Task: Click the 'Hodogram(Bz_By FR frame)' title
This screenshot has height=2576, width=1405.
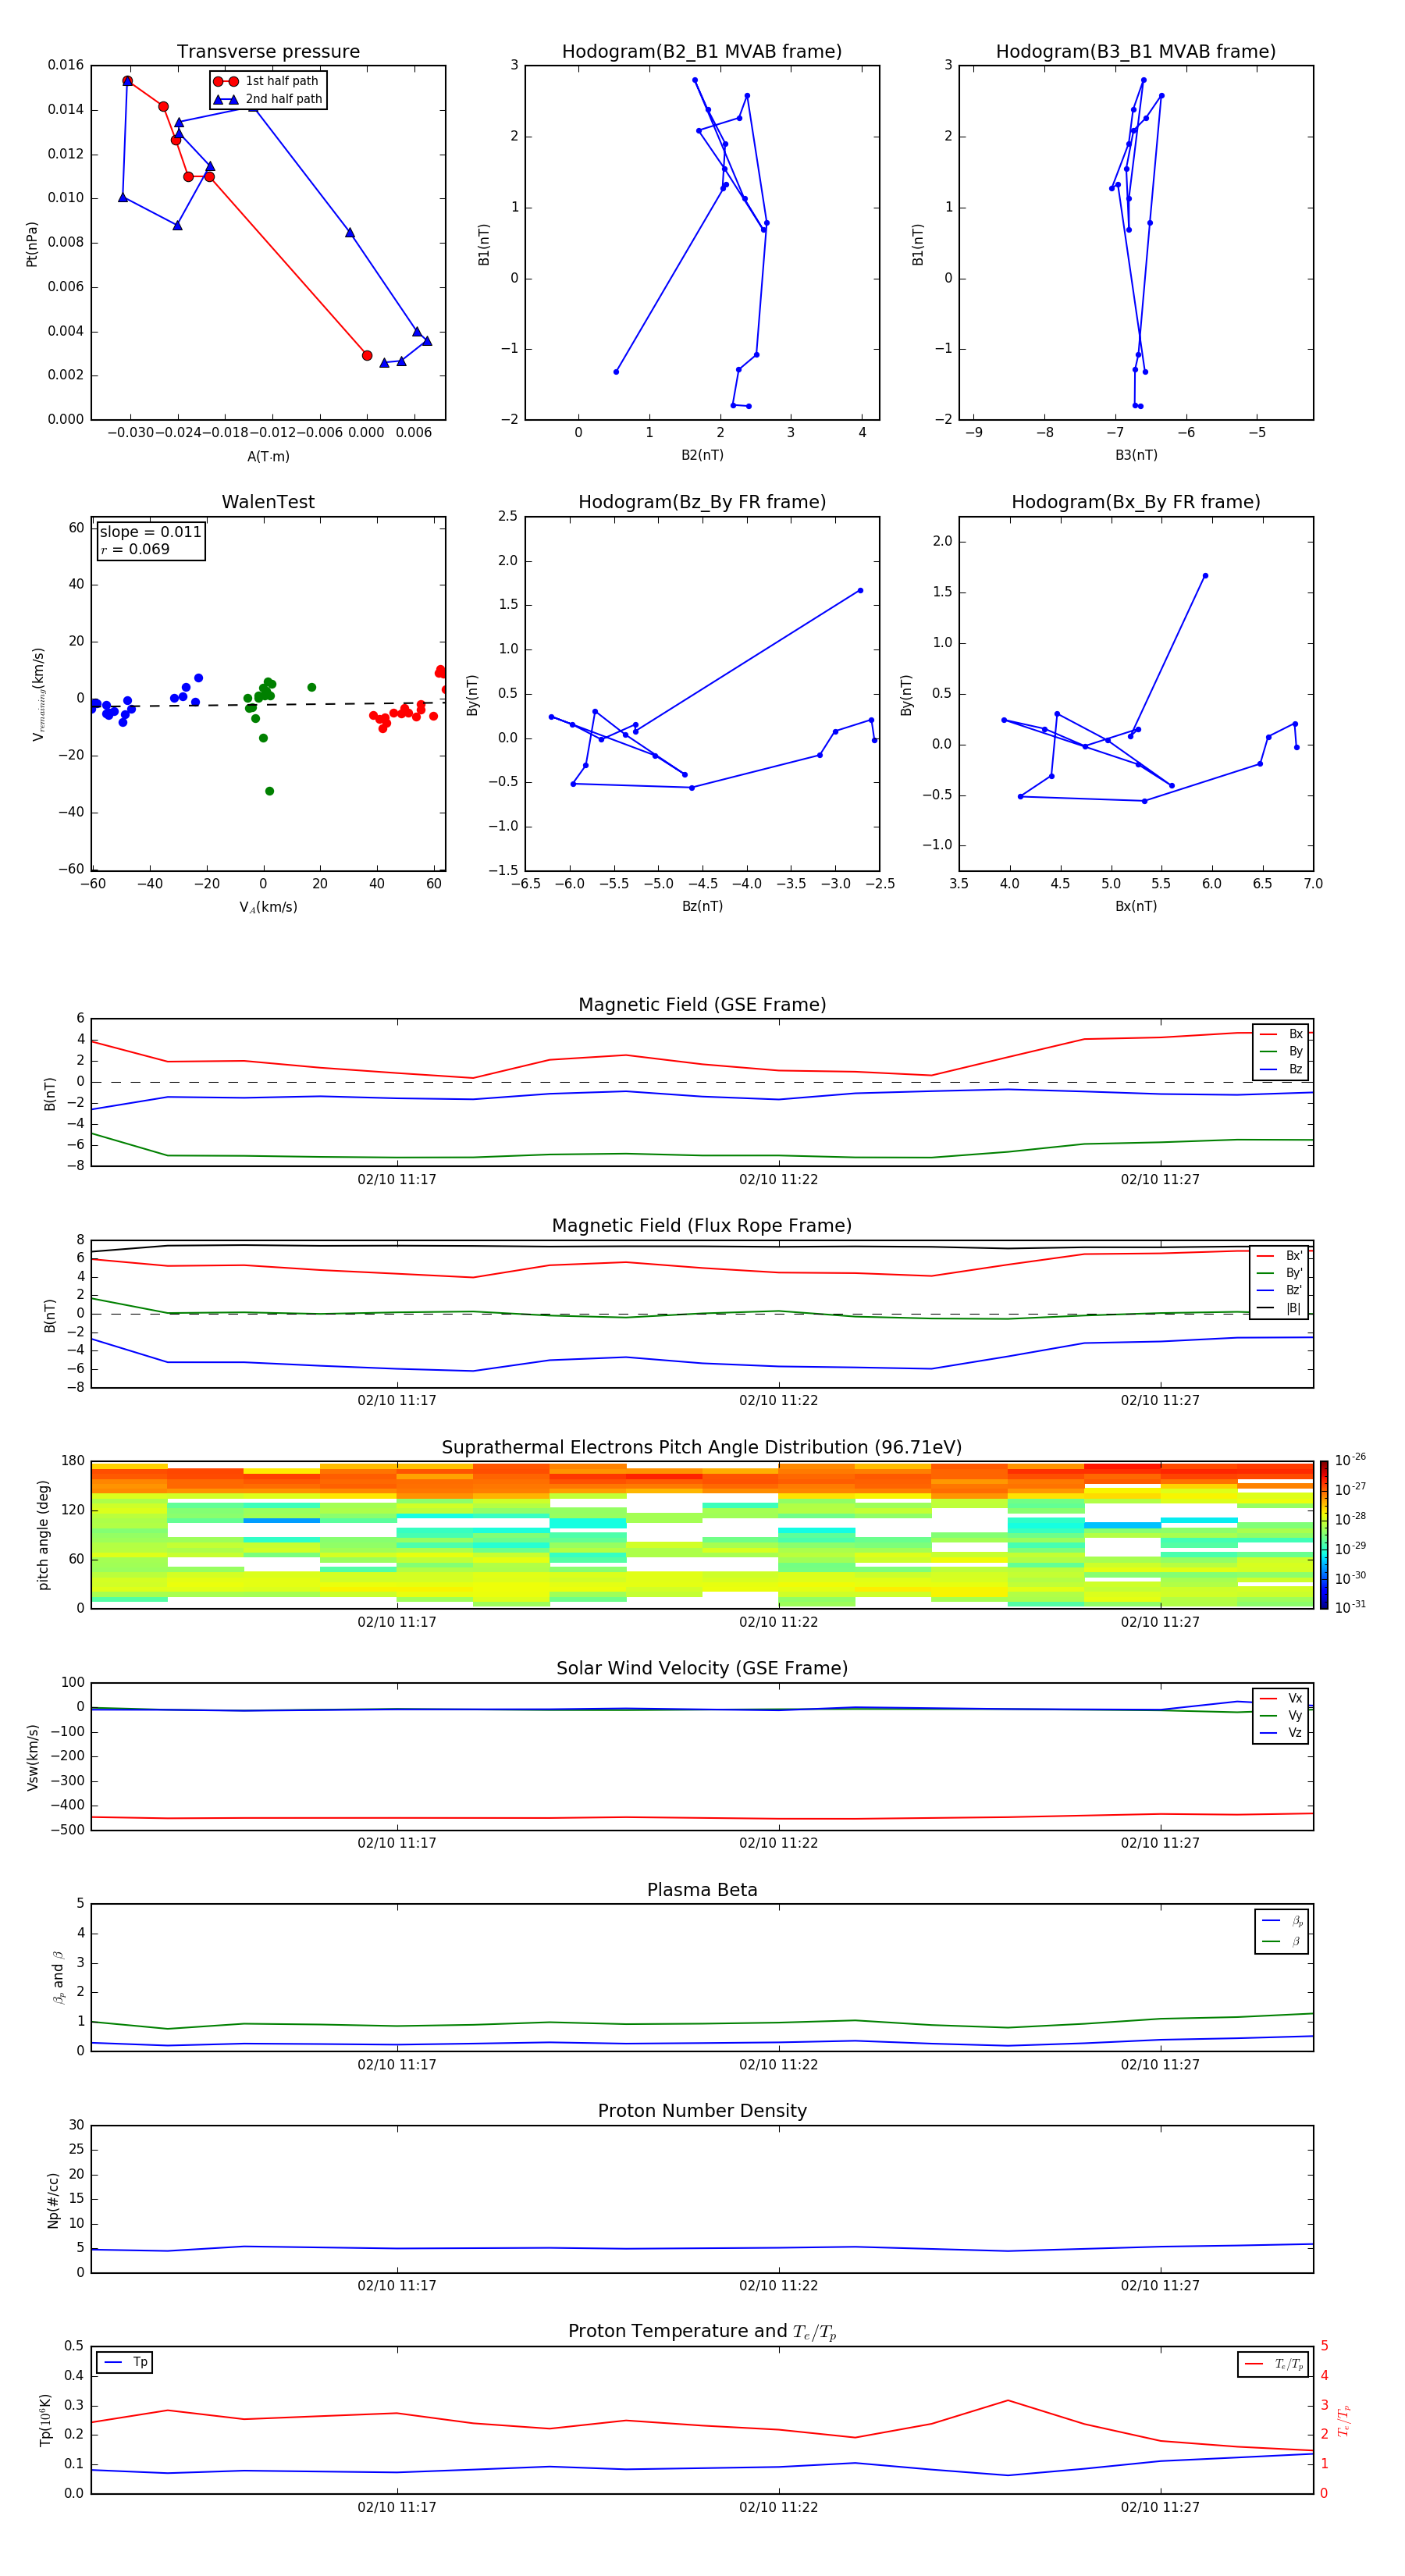Action: 702,502
